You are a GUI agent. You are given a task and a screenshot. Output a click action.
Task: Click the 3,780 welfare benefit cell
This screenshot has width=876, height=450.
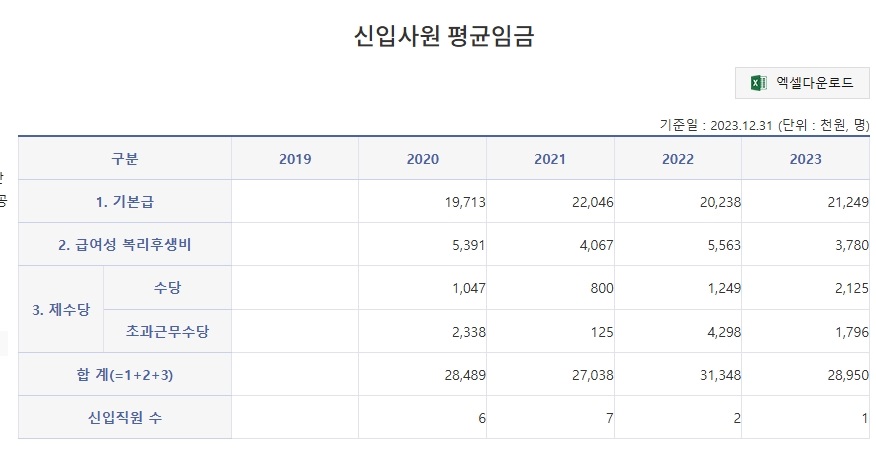(806, 244)
